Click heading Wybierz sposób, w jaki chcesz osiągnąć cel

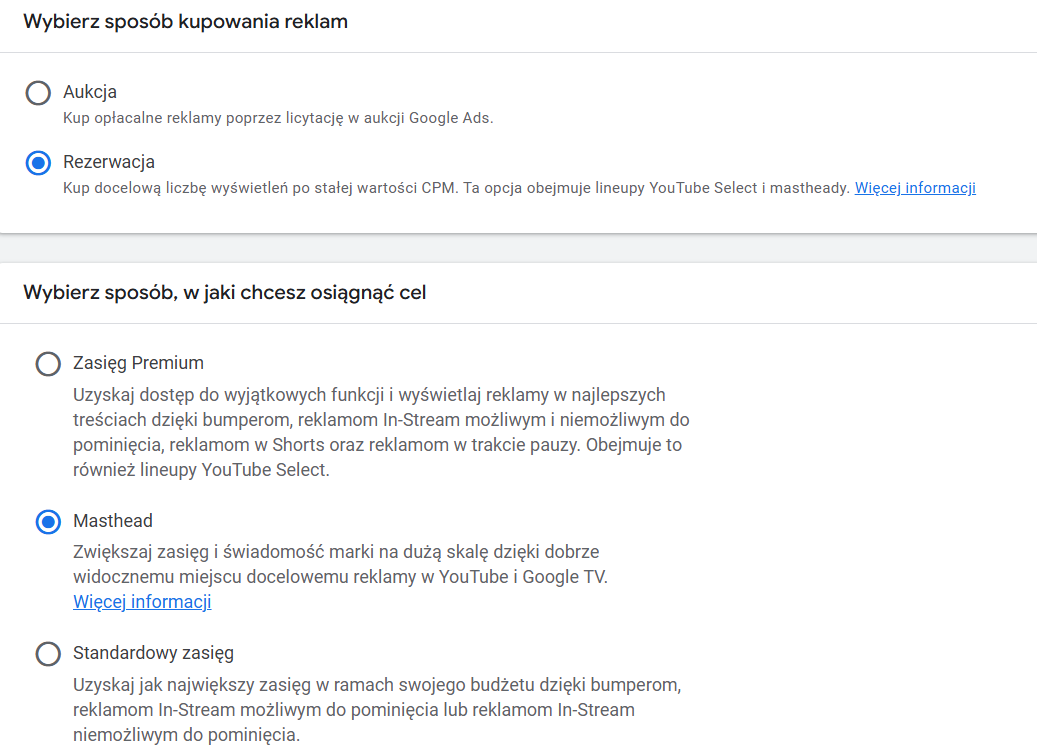(x=224, y=293)
